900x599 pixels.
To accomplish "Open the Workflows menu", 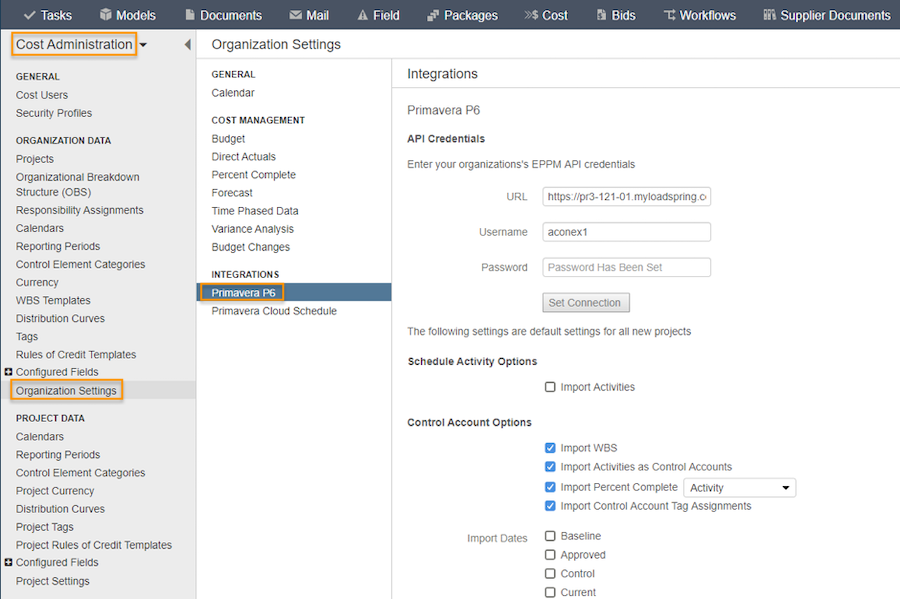I will [700, 15].
